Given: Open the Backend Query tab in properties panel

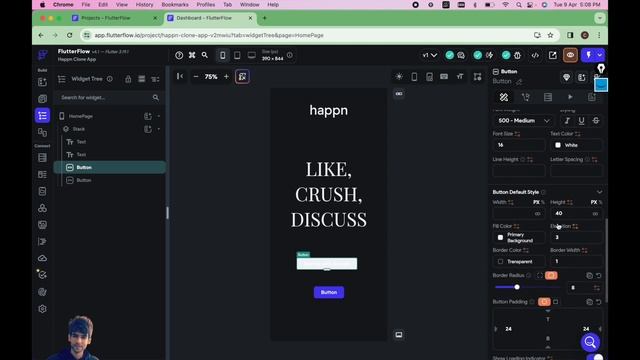Looking at the screenshot, I should pyautogui.click(x=548, y=97).
